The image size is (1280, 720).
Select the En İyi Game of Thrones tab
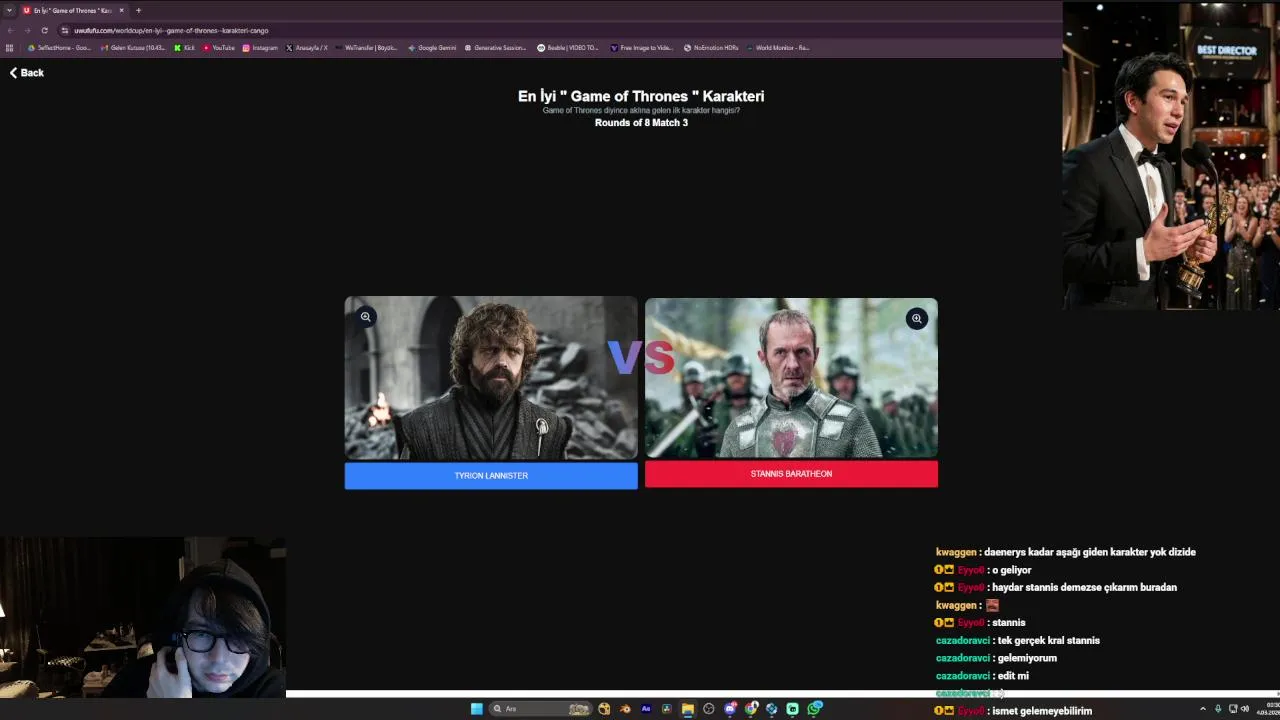point(74,10)
